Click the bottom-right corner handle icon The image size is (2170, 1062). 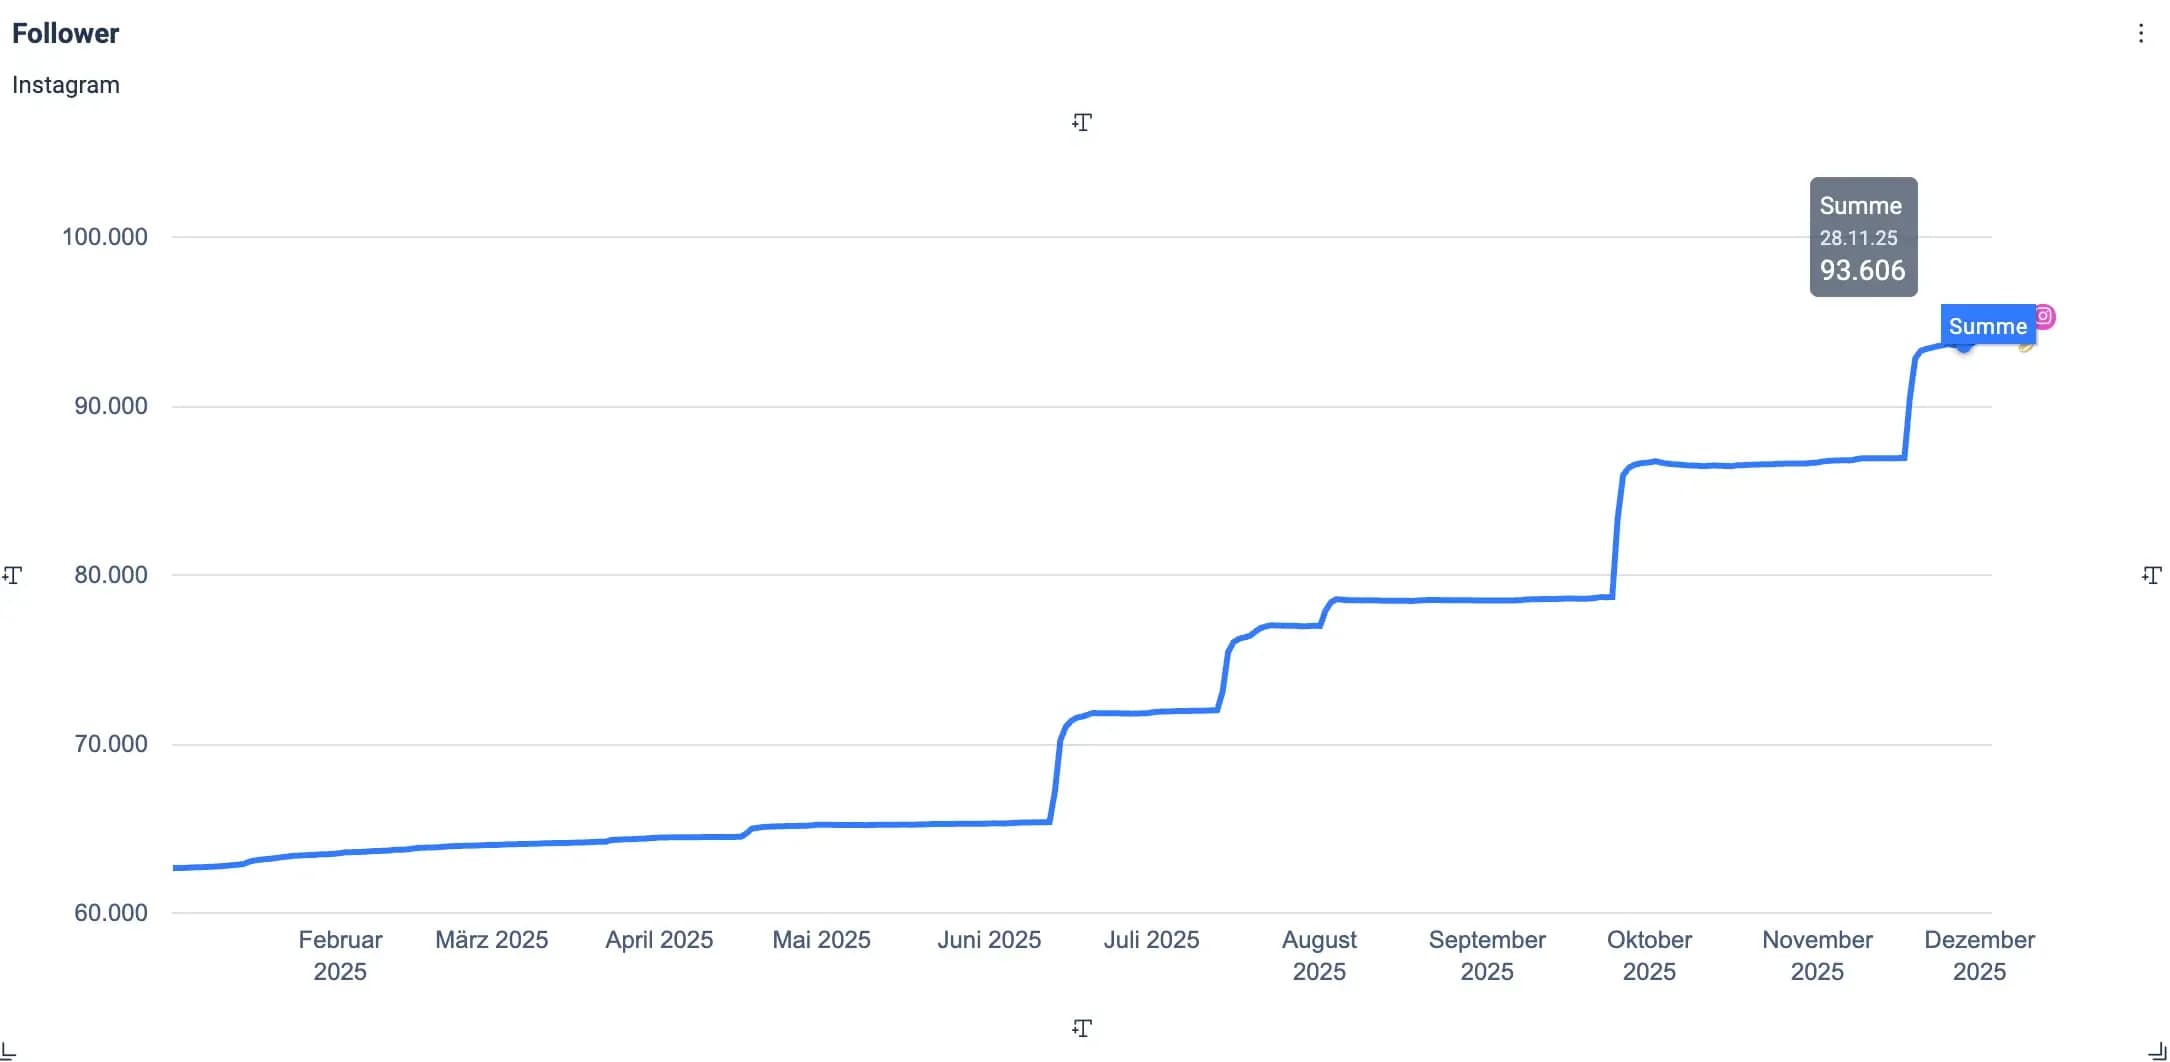[2158, 1050]
